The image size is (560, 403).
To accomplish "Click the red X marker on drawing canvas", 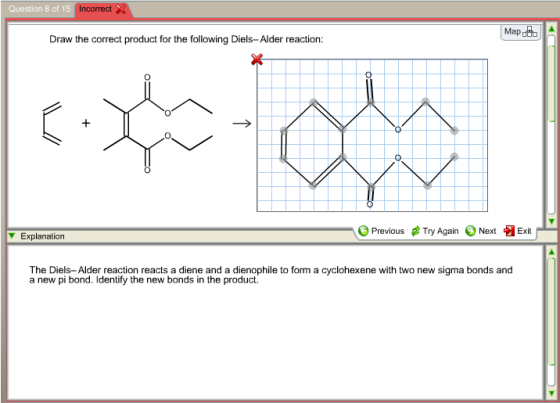I will click(x=256, y=59).
